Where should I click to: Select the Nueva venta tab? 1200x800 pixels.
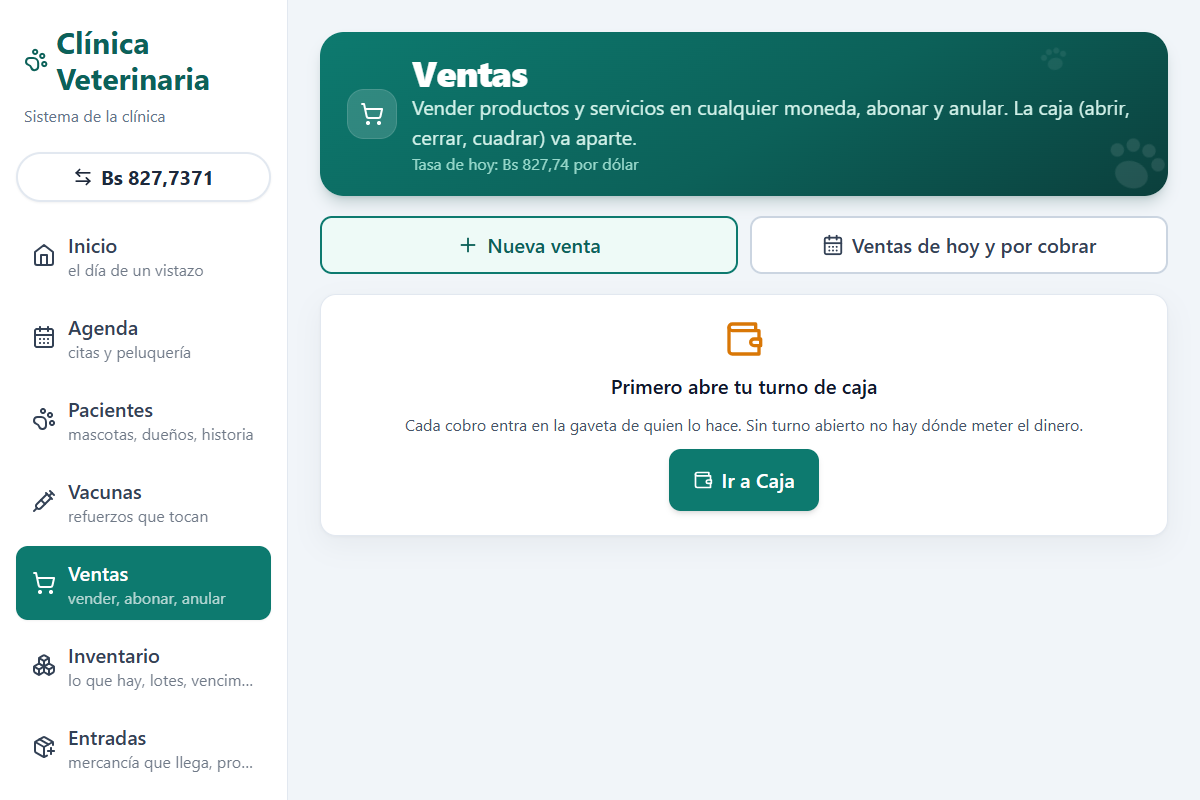click(x=529, y=245)
